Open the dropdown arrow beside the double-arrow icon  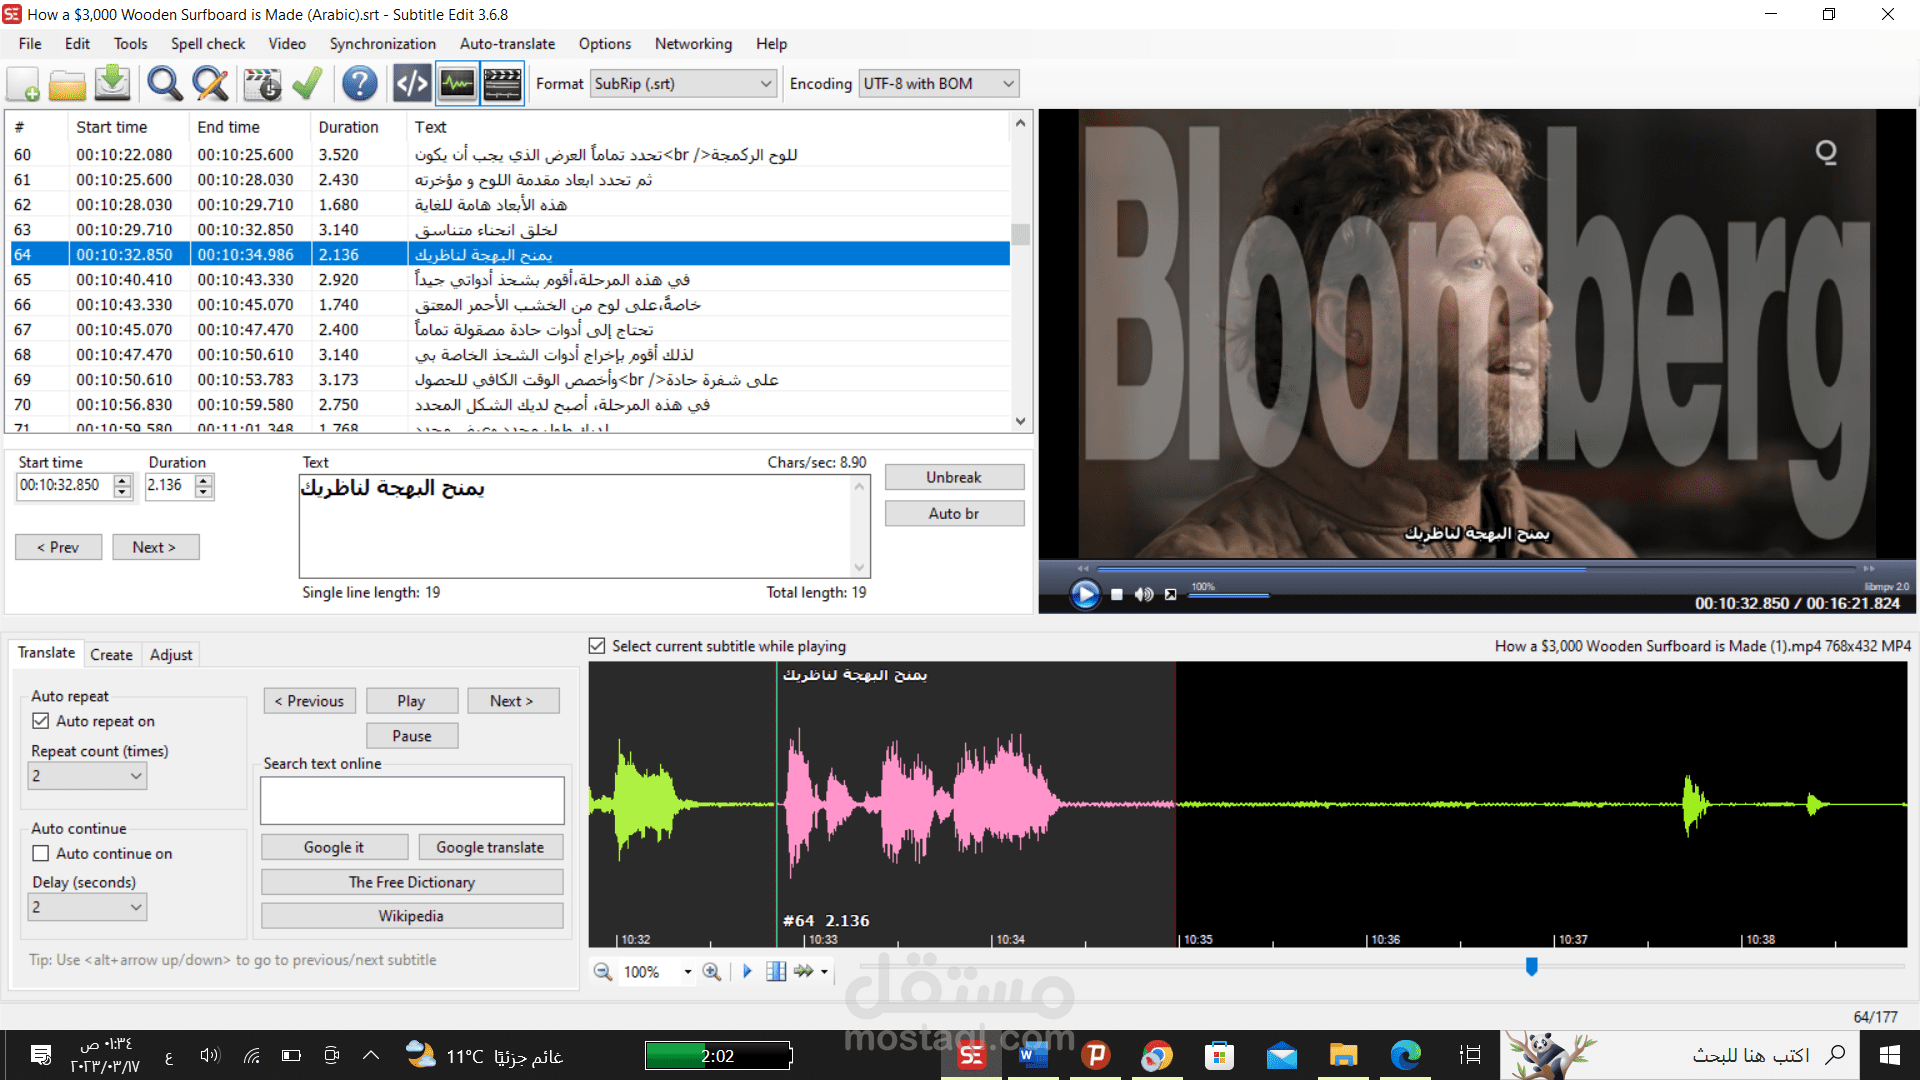[x=824, y=972]
